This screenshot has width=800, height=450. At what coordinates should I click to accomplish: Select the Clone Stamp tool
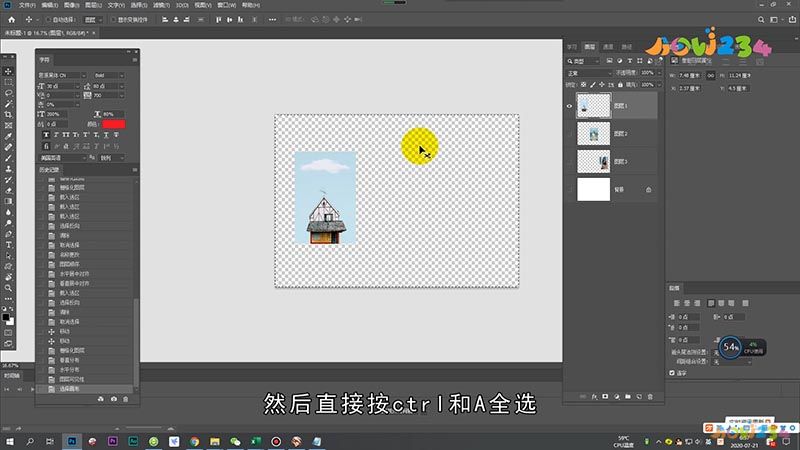coord(8,169)
